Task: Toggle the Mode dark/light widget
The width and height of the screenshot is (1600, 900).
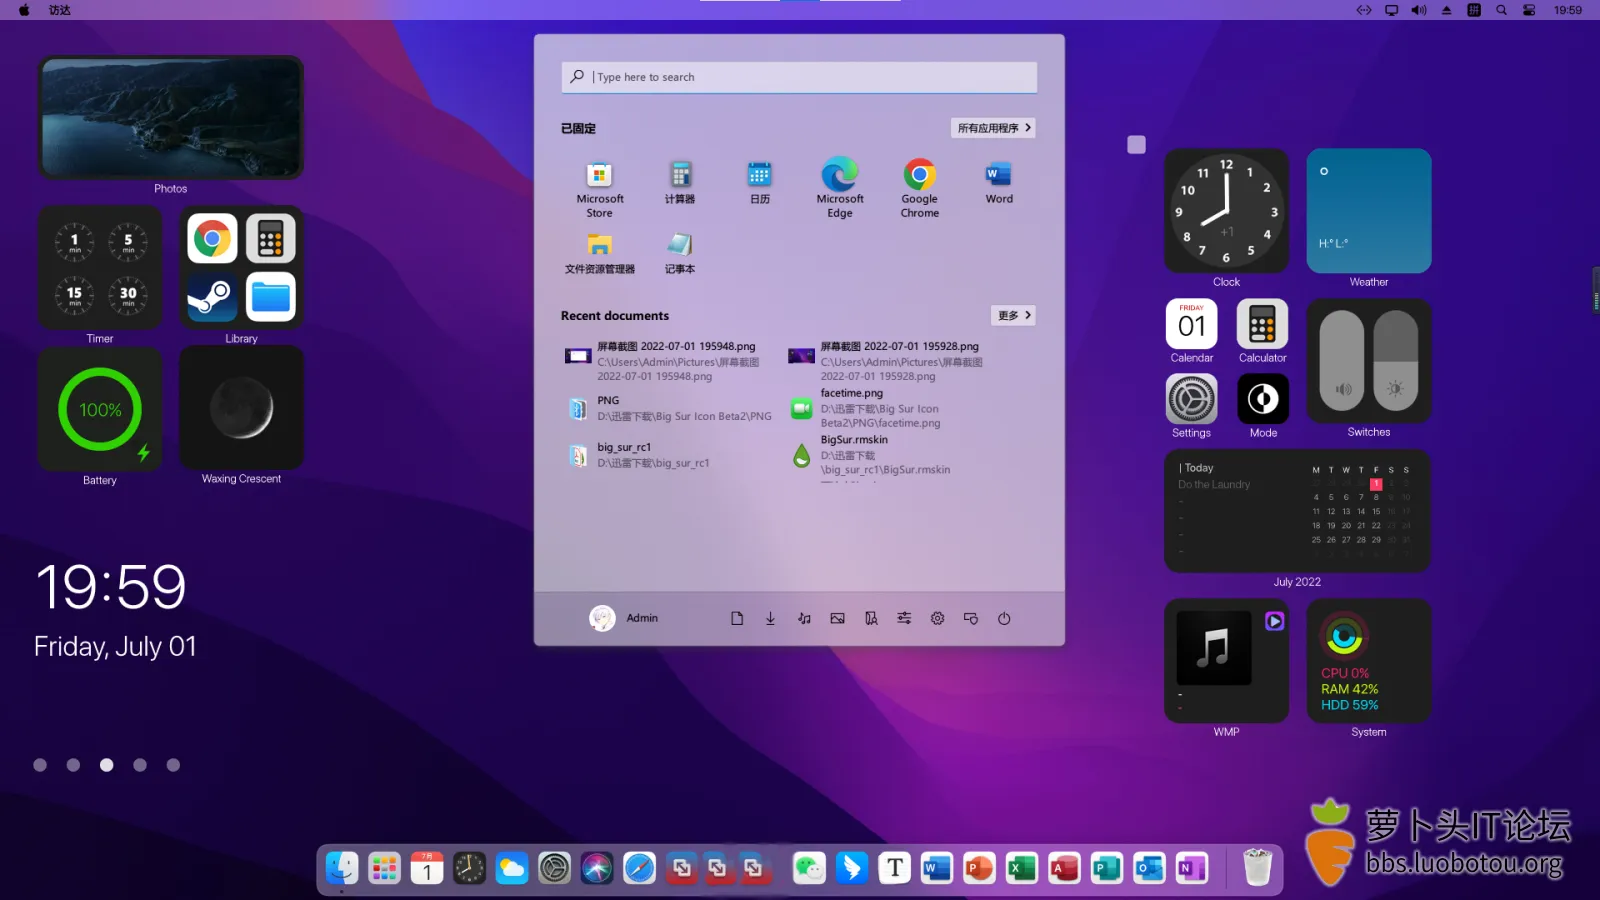Action: (x=1263, y=399)
